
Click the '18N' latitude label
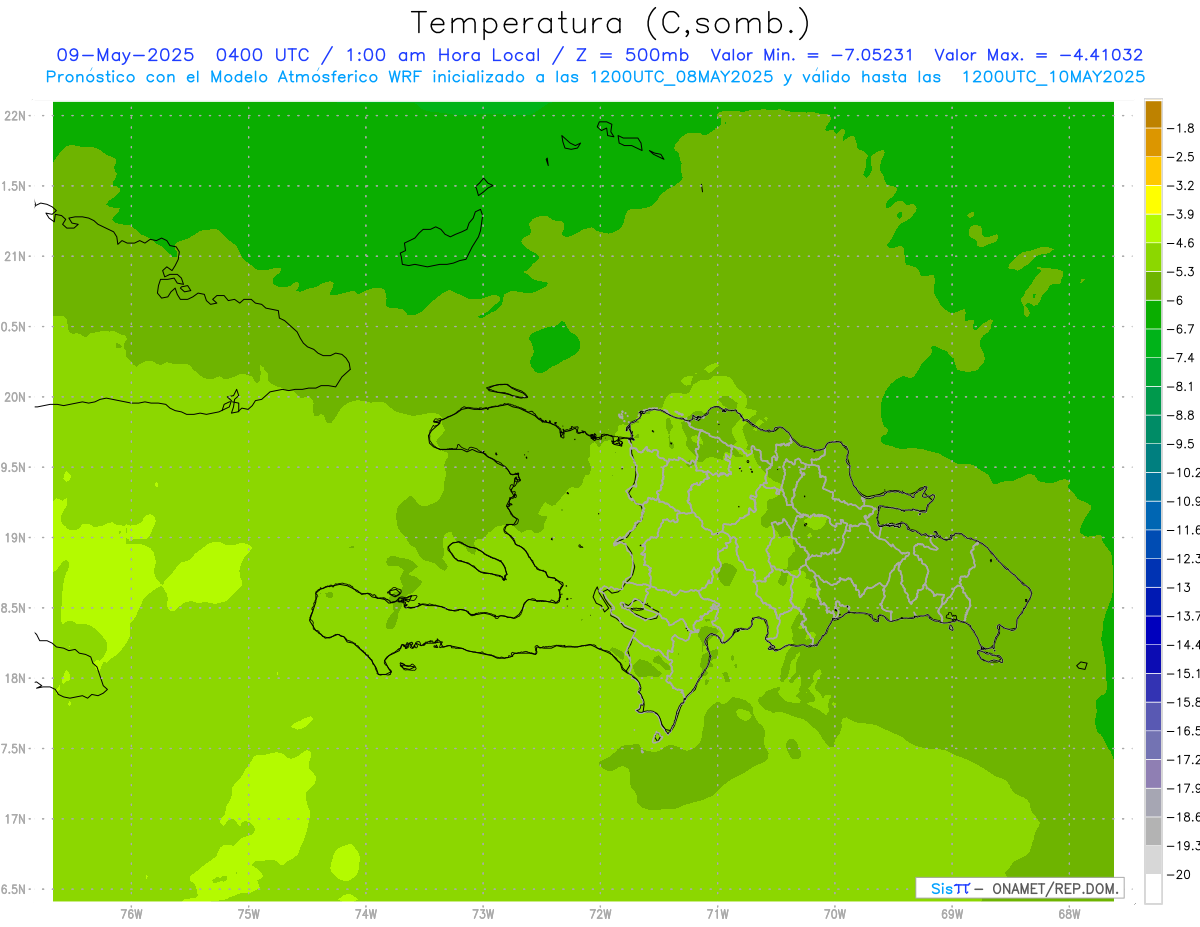pos(16,678)
